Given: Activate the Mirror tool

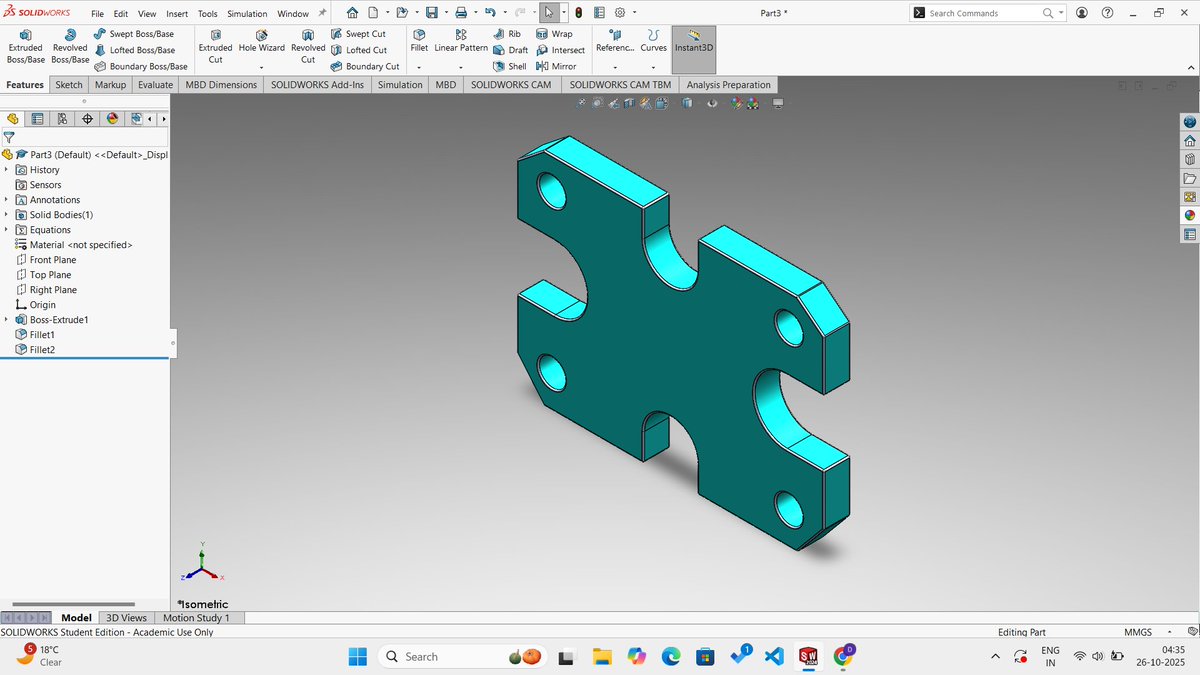Looking at the screenshot, I should [x=556, y=66].
